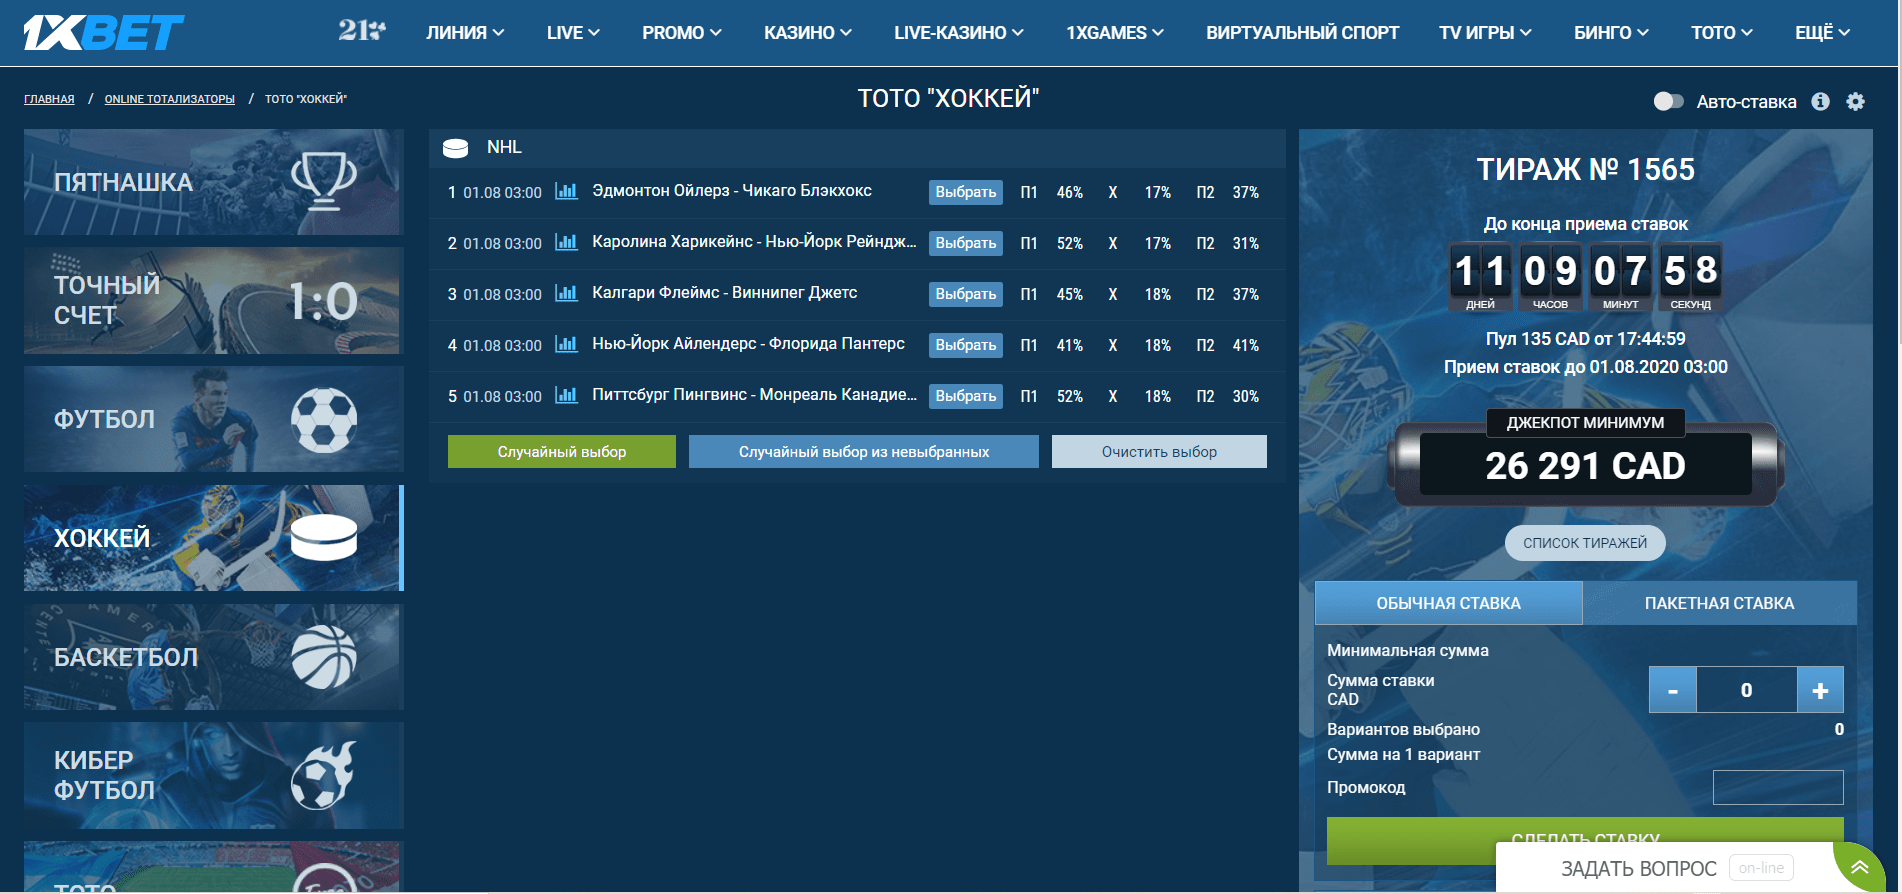
Task: Select X draw for Калгари Флеймс match
Action: tap(1112, 294)
